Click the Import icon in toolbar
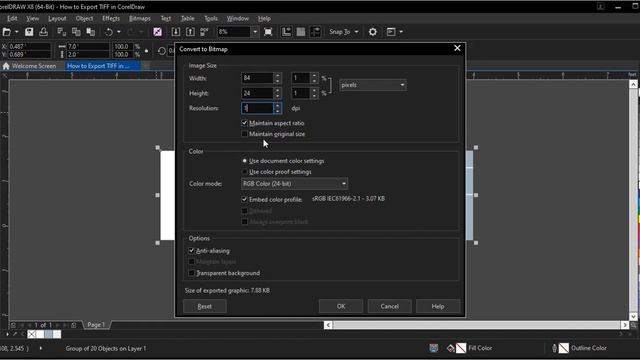This screenshot has height=360, width=640. coord(176,32)
